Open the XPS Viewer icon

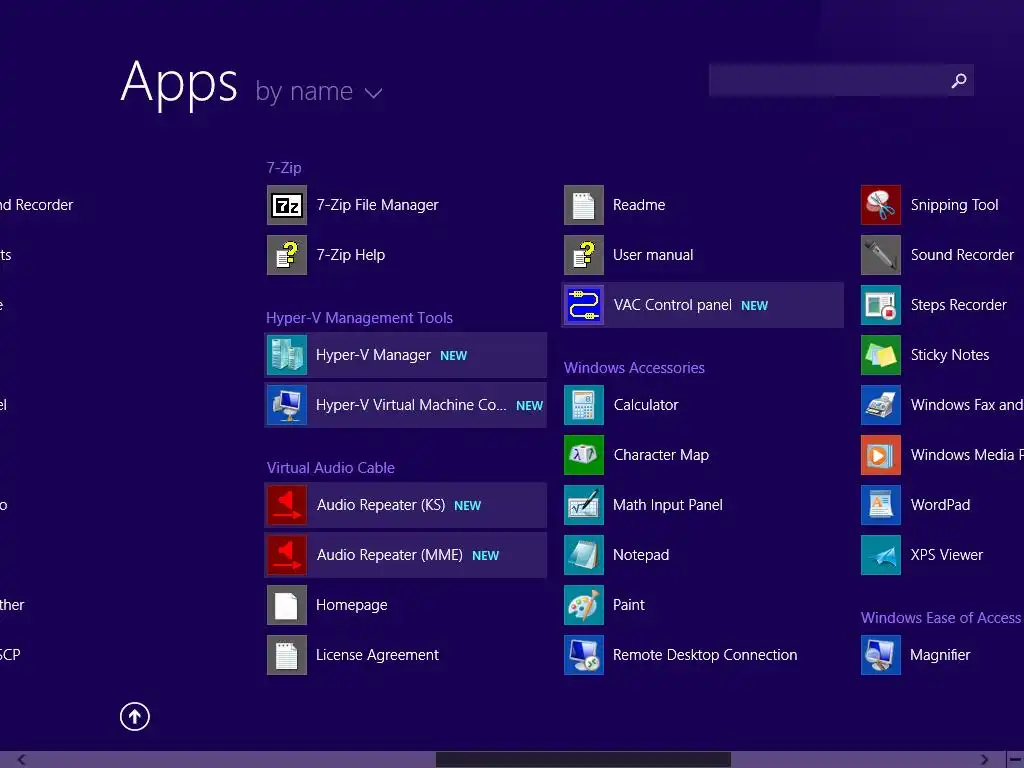pyautogui.click(x=881, y=555)
